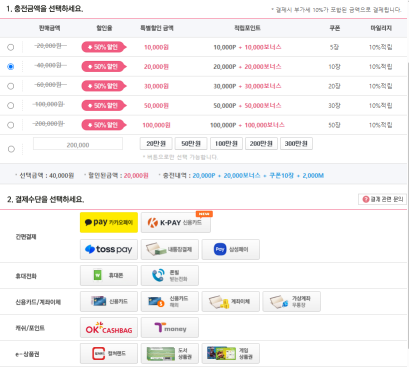
Task: Choose 컬쳐랜드 gift certificate payment
Action: 109,353
